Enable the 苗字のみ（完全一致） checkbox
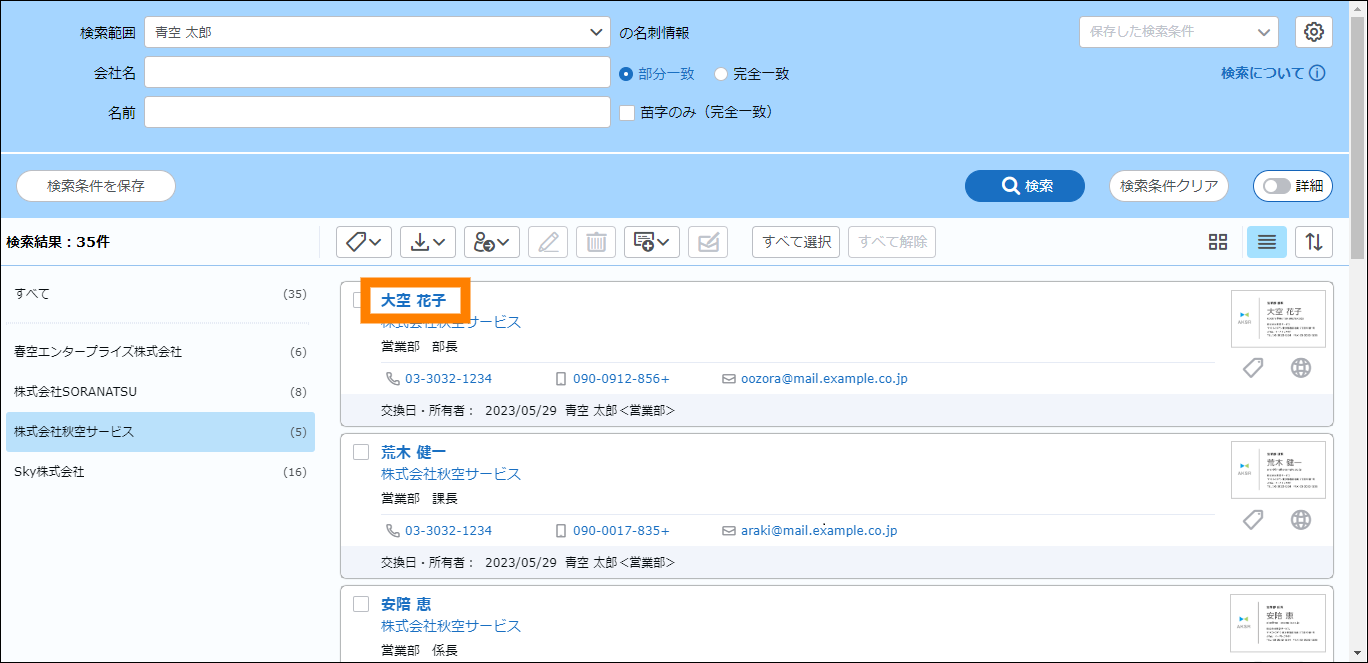1368x663 pixels. 627,113
